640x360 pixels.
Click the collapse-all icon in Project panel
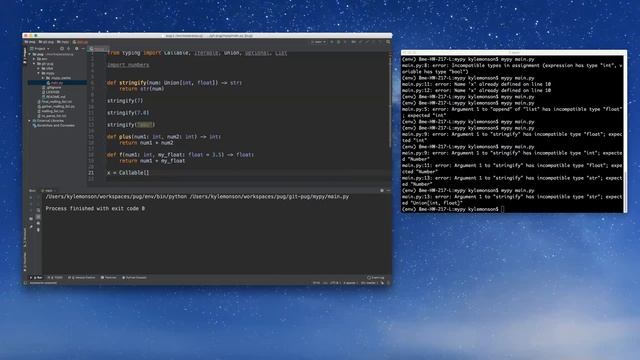pos(69,49)
